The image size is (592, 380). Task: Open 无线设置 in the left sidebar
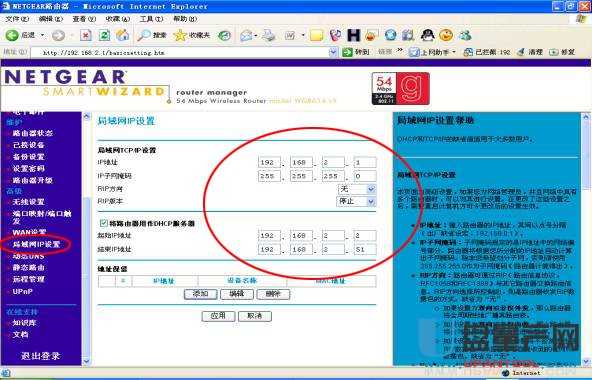[28, 202]
